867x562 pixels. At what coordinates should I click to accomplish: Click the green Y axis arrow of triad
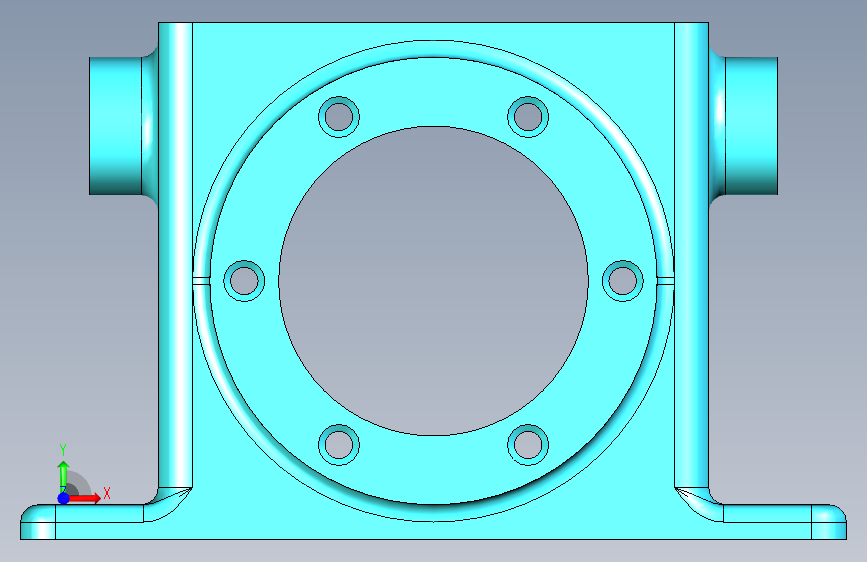63,477
